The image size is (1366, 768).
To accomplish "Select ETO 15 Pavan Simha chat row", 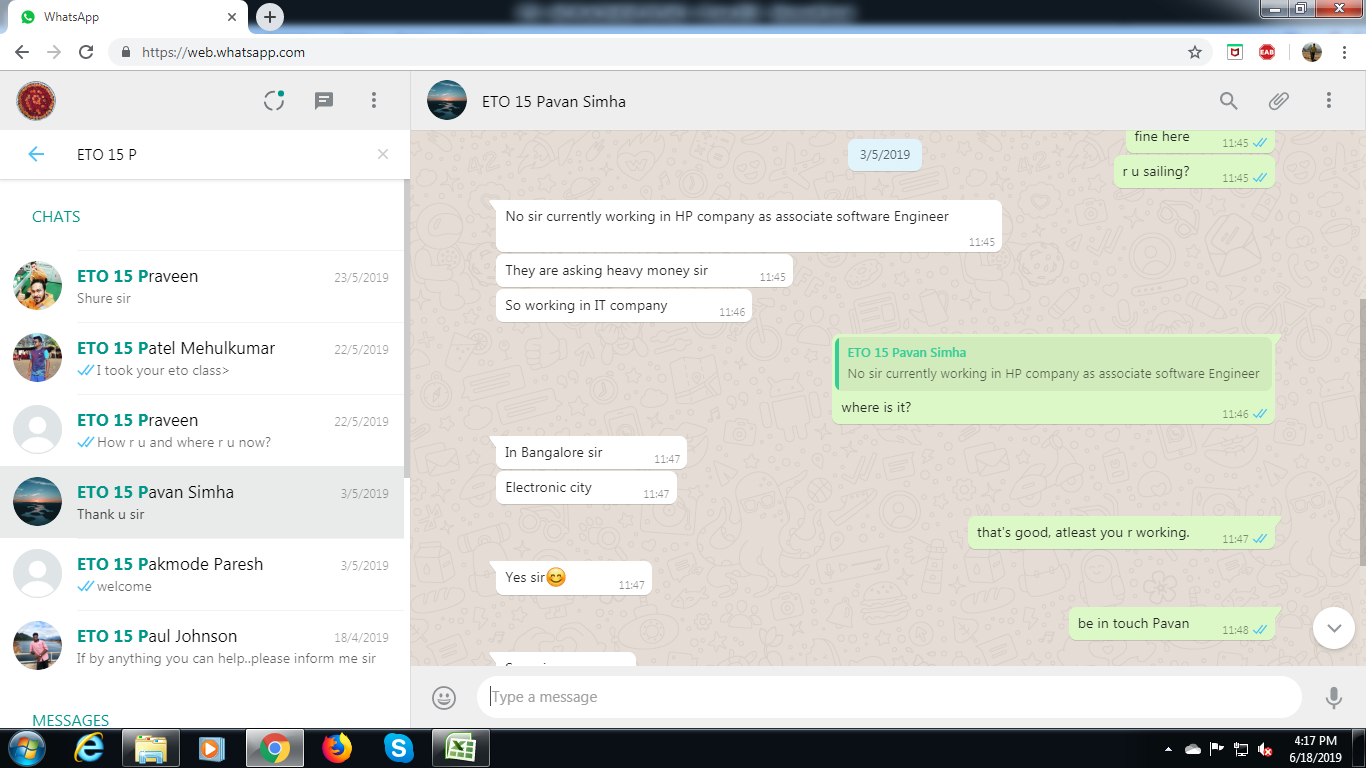I will click(x=202, y=502).
